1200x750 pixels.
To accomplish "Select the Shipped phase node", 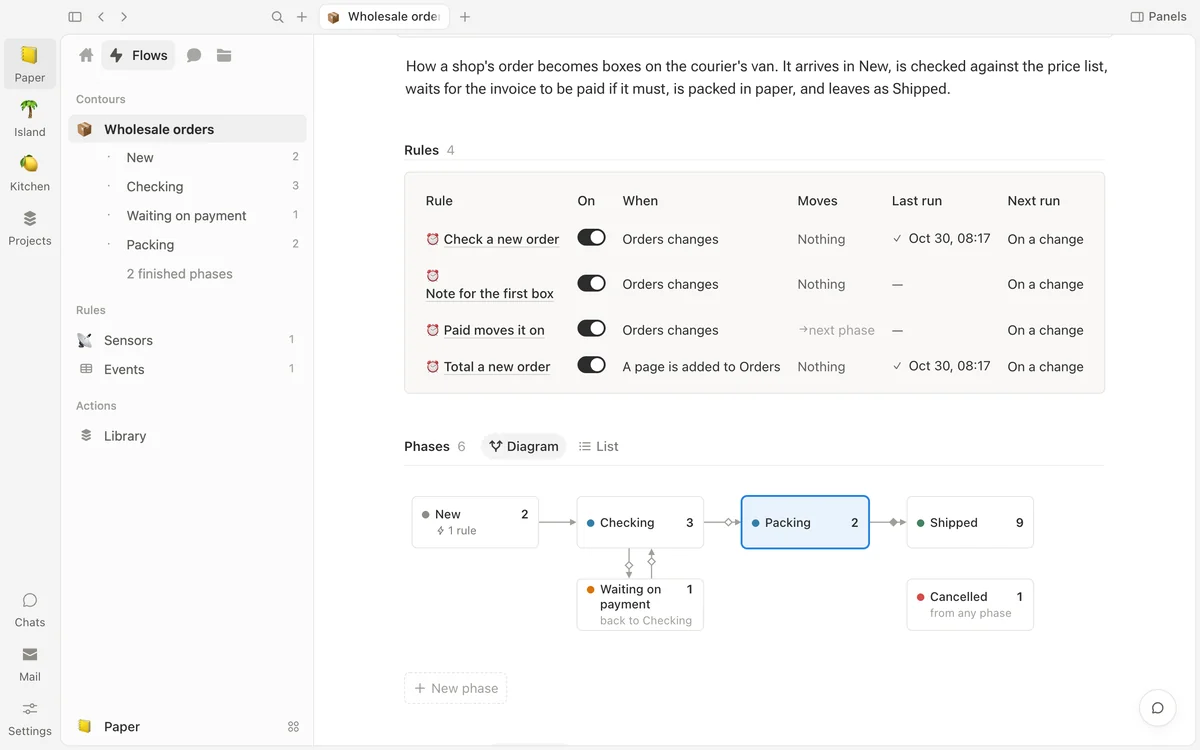I will click(970, 522).
